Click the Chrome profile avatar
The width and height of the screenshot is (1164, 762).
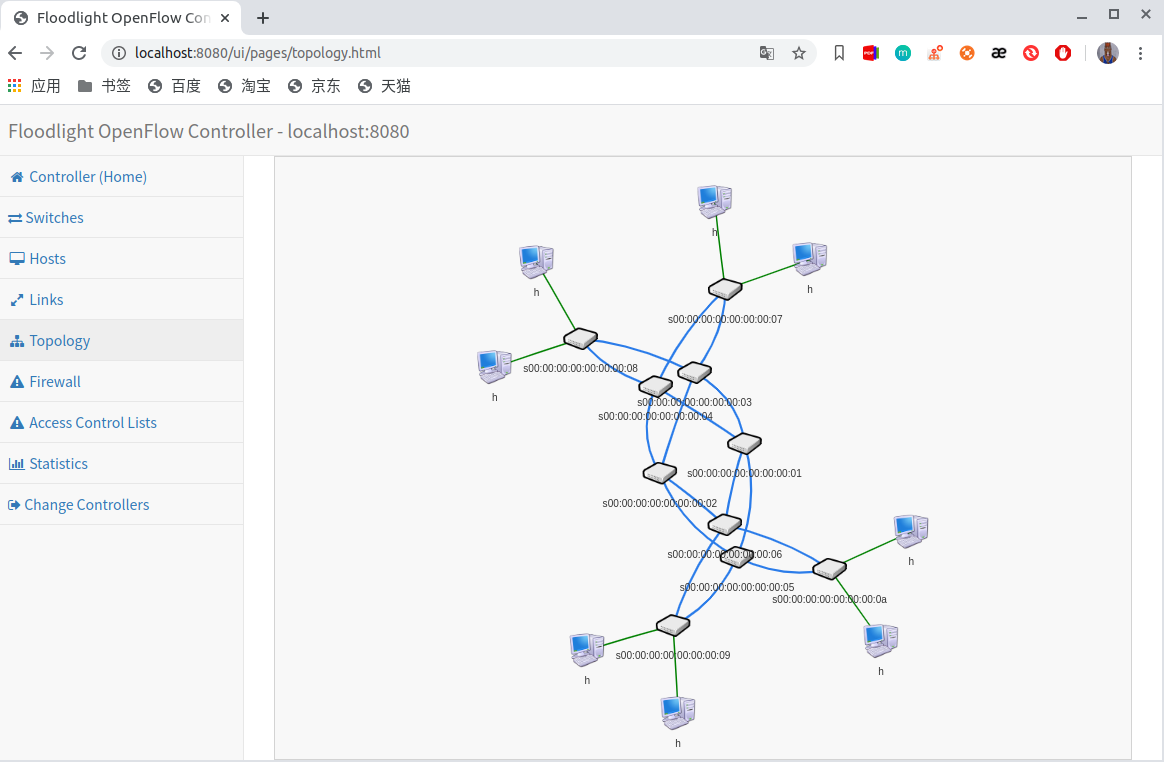[x=1107, y=52]
